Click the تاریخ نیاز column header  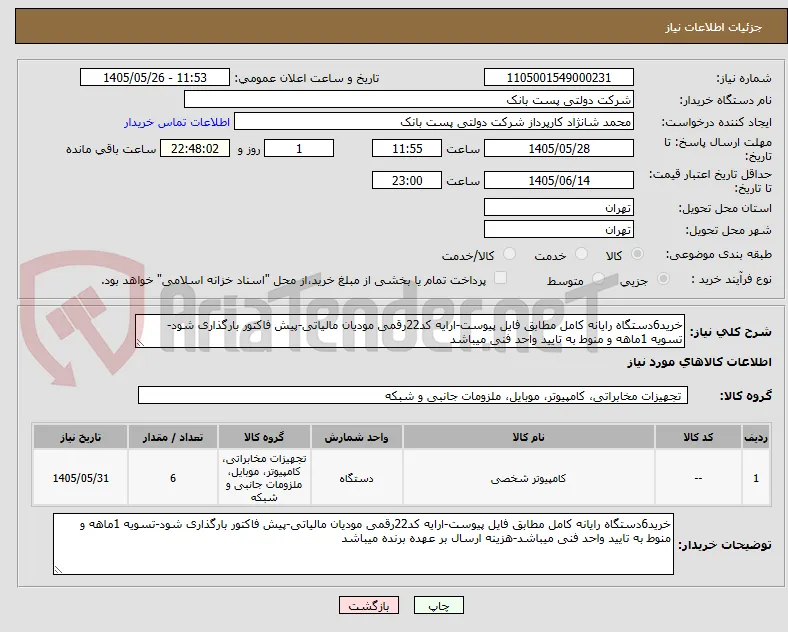pos(80,437)
